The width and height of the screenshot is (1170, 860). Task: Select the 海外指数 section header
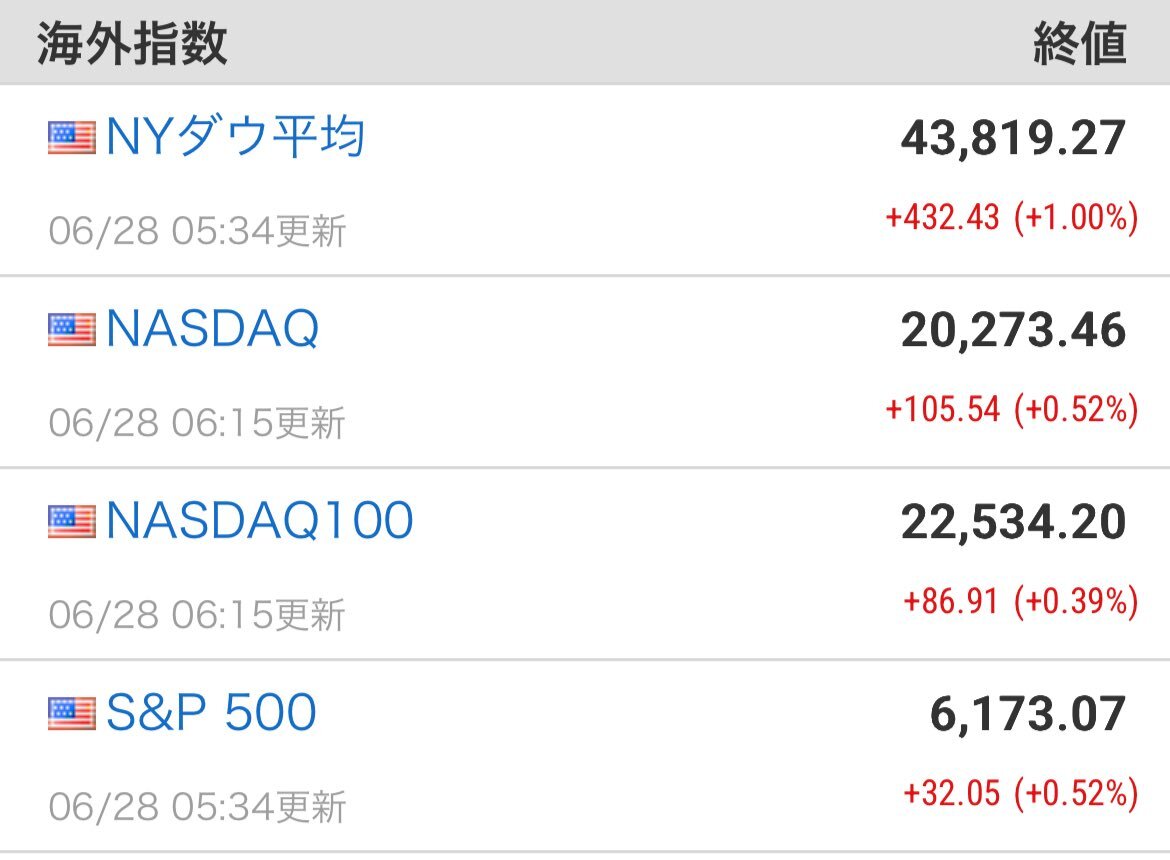click(132, 43)
